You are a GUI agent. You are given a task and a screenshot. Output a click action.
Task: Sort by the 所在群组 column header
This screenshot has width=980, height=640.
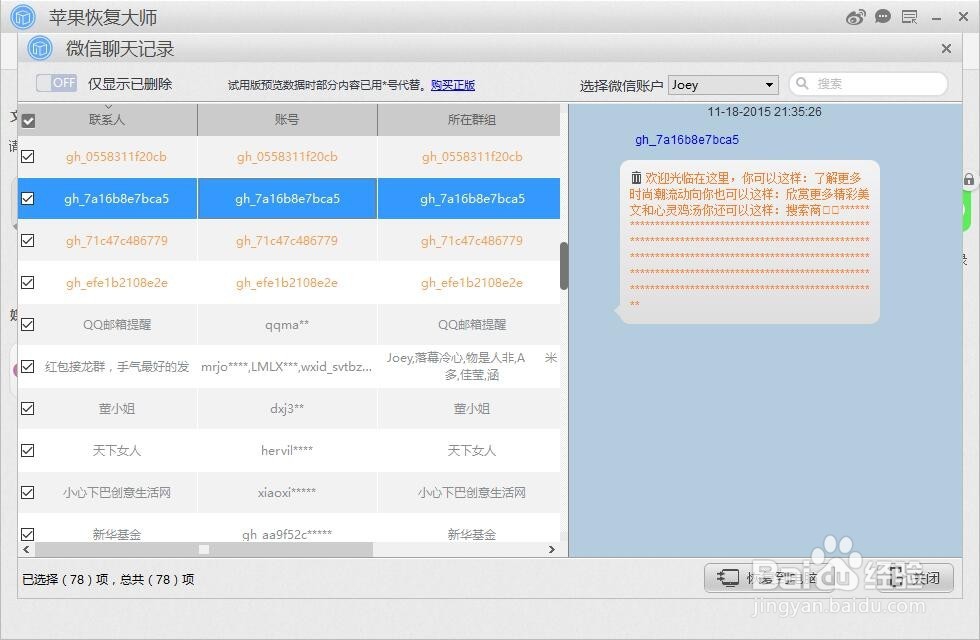pyautogui.click(x=472, y=119)
